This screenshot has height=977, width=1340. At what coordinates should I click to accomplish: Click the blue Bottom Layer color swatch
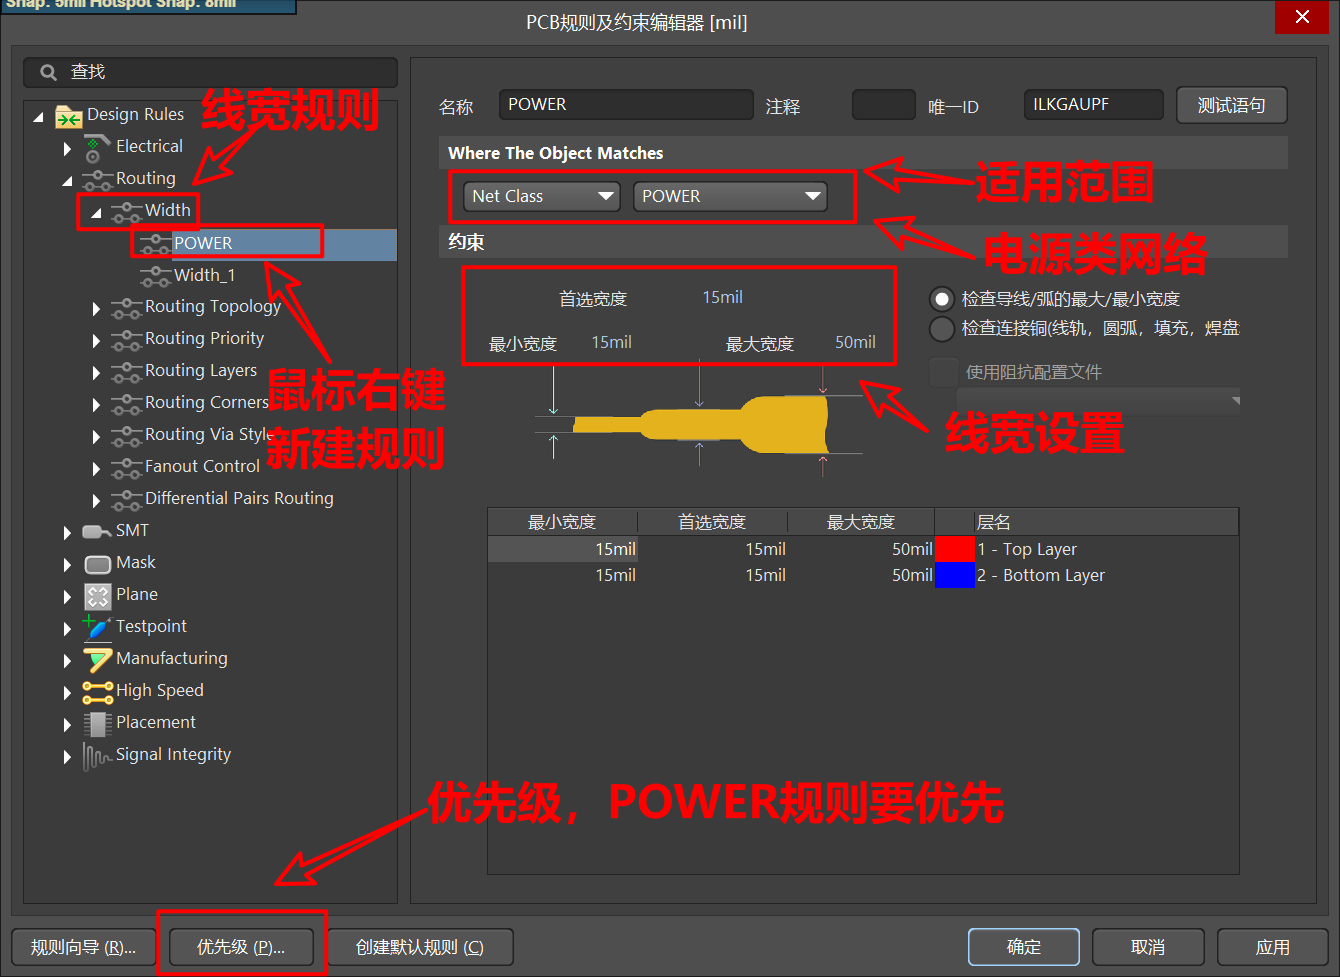pyautogui.click(x=955, y=575)
